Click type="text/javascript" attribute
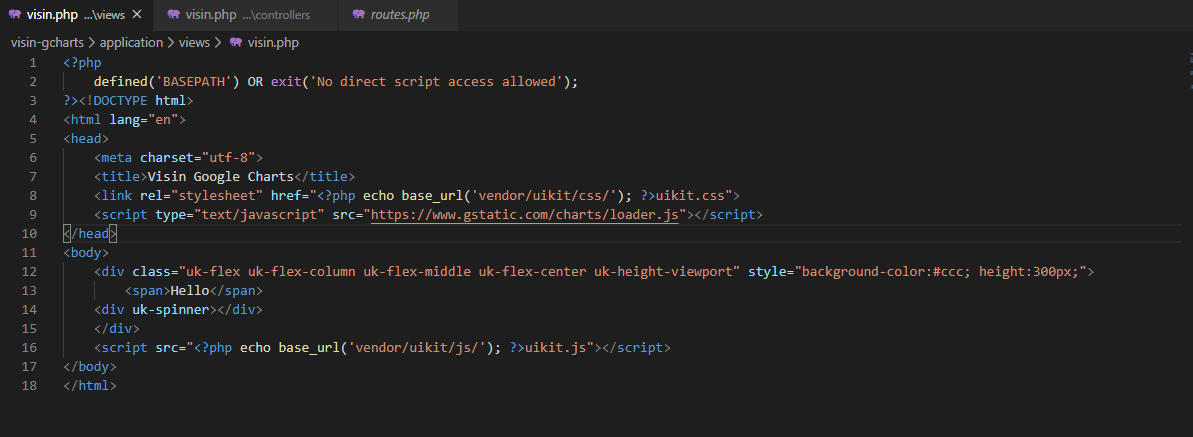The image size is (1193, 437). (240, 215)
